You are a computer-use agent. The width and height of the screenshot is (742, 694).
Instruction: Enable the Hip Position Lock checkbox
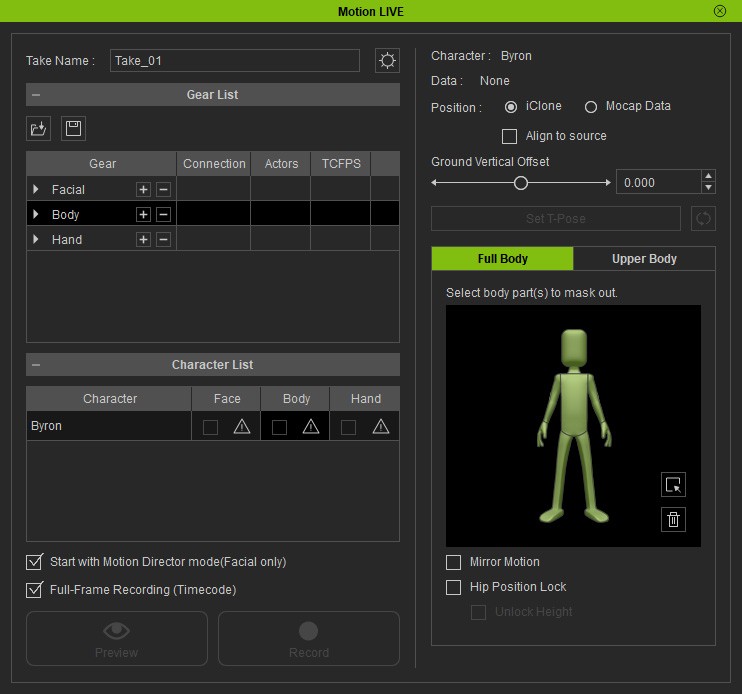(453, 588)
